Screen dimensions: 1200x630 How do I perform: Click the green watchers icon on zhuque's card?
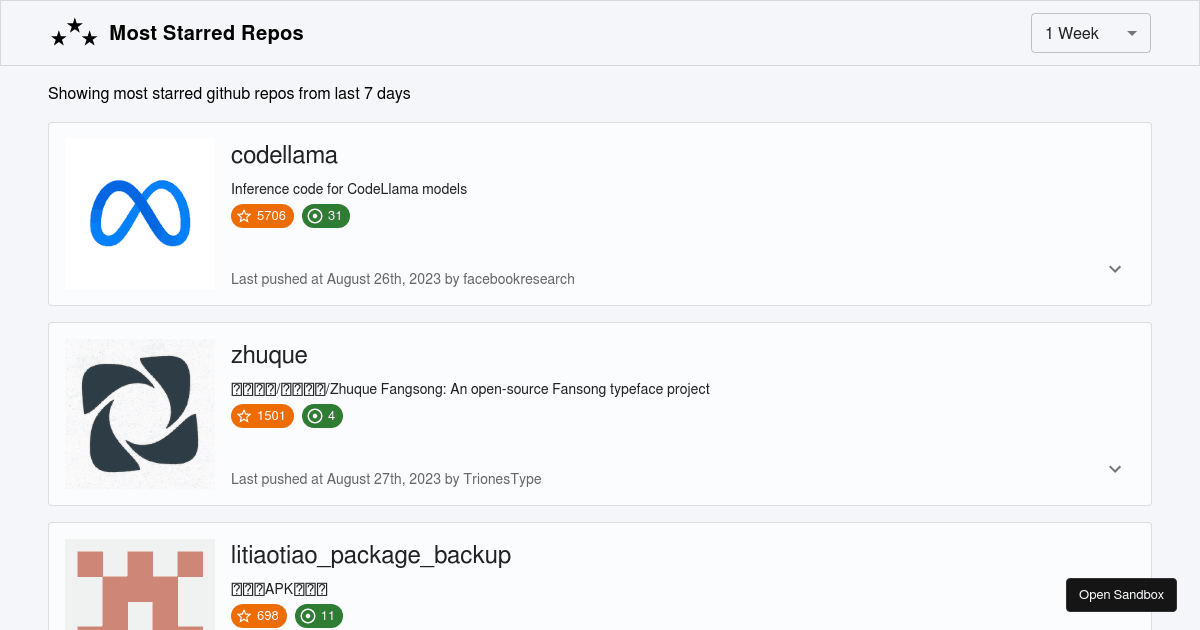[x=315, y=416]
